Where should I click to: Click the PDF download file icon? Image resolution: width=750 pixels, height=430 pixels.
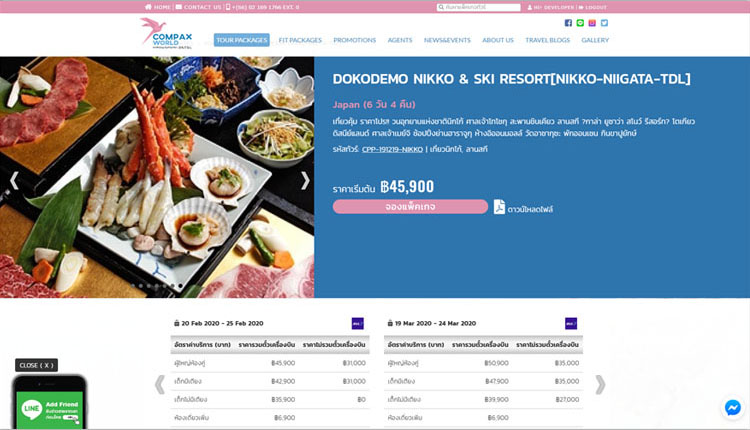tap(499, 207)
